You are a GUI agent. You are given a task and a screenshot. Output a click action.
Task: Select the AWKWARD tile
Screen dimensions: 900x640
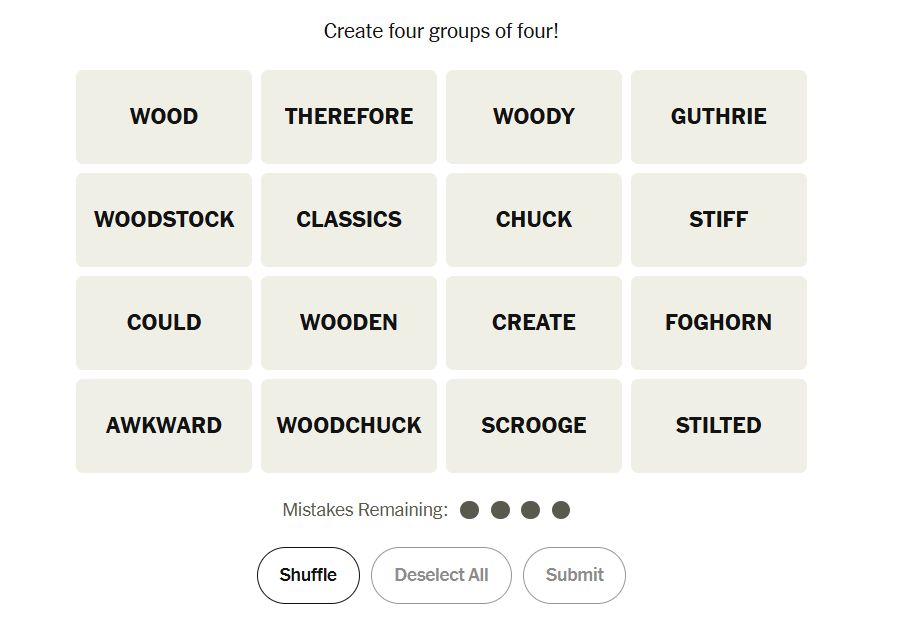(x=164, y=426)
